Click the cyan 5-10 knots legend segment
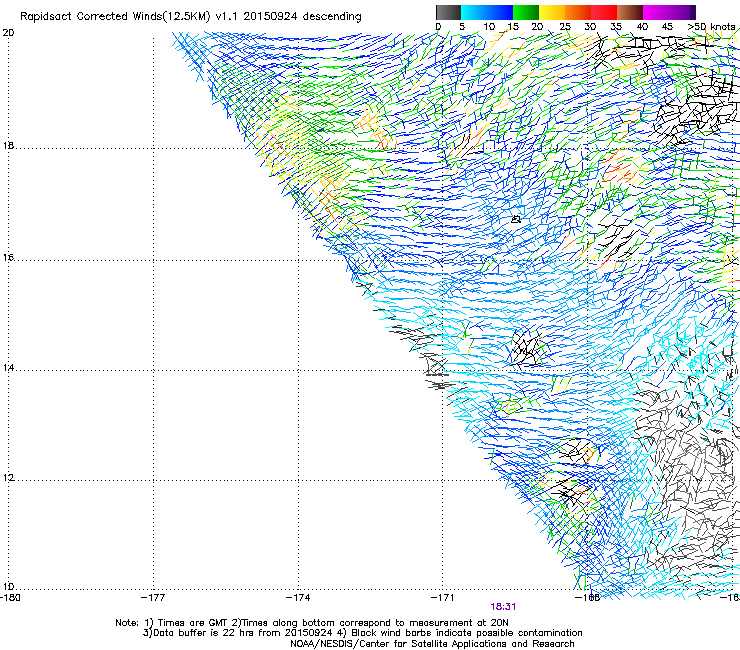 tap(474, 12)
